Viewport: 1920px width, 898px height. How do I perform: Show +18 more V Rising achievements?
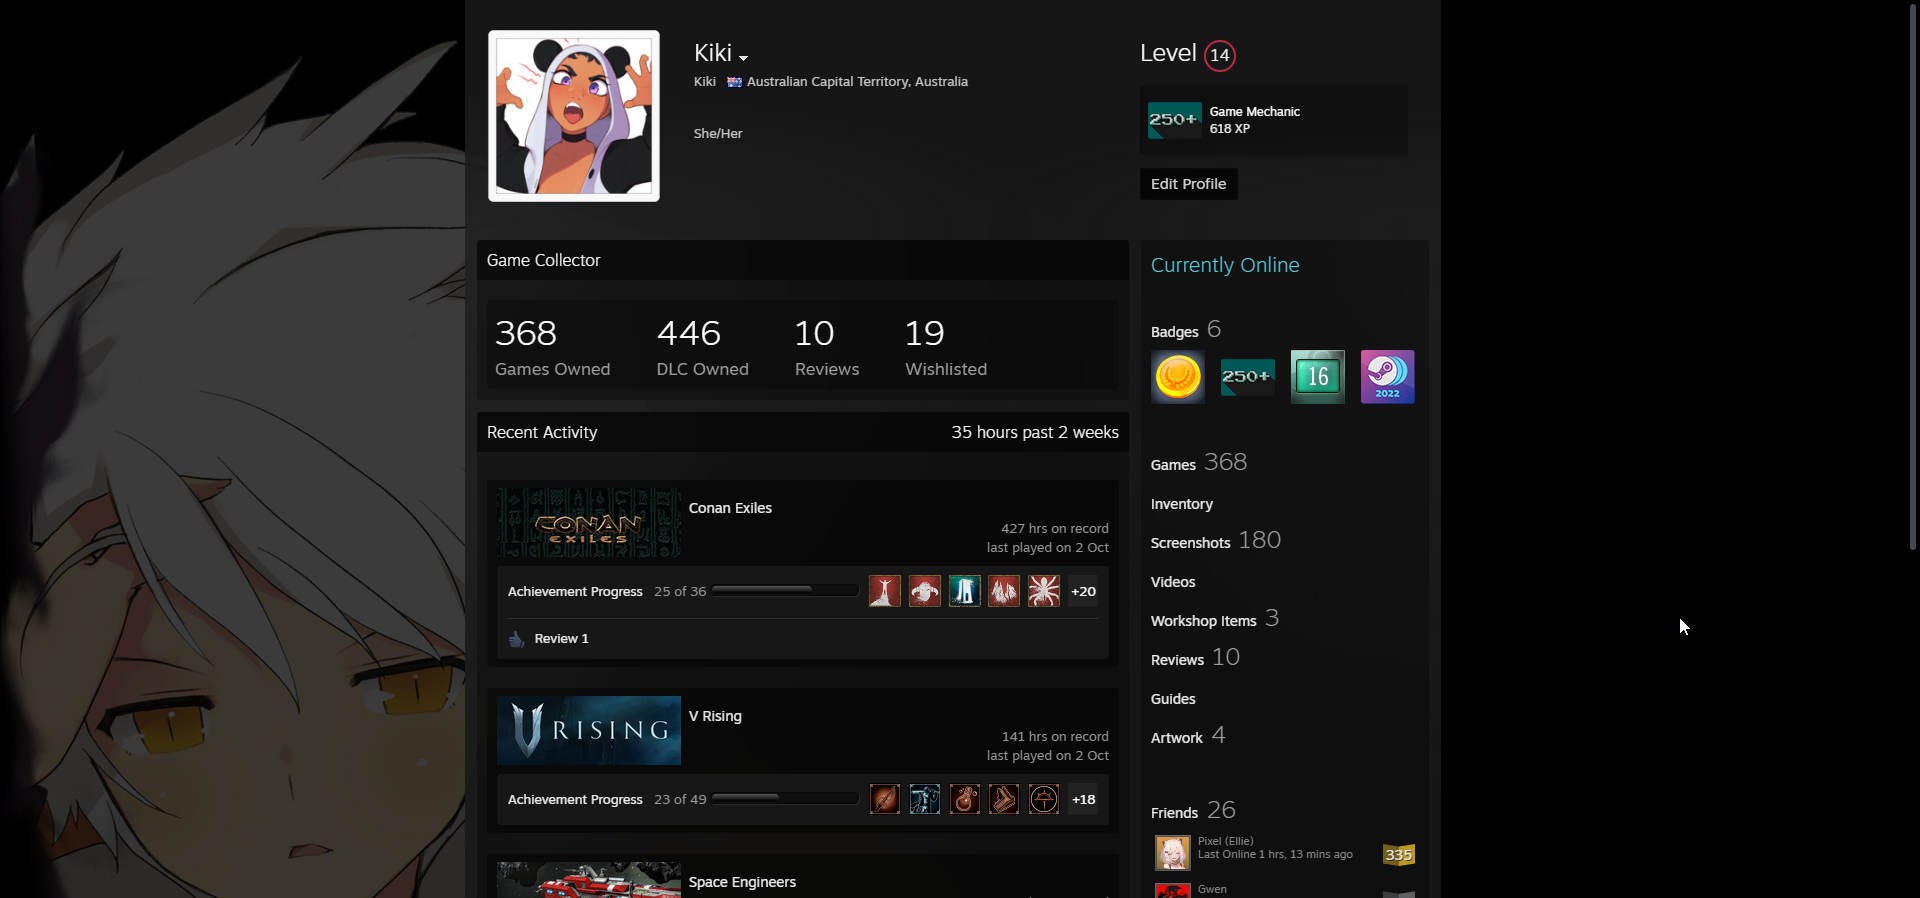coord(1083,799)
